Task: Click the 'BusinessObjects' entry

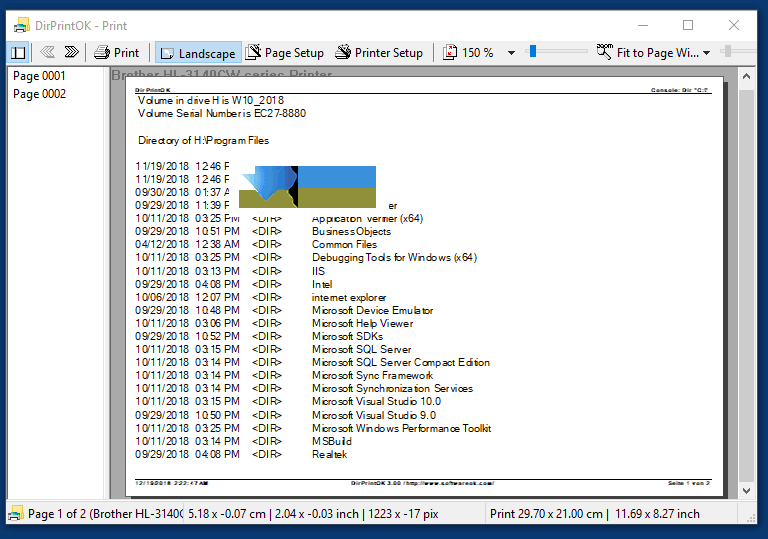Action: pos(351,231)
